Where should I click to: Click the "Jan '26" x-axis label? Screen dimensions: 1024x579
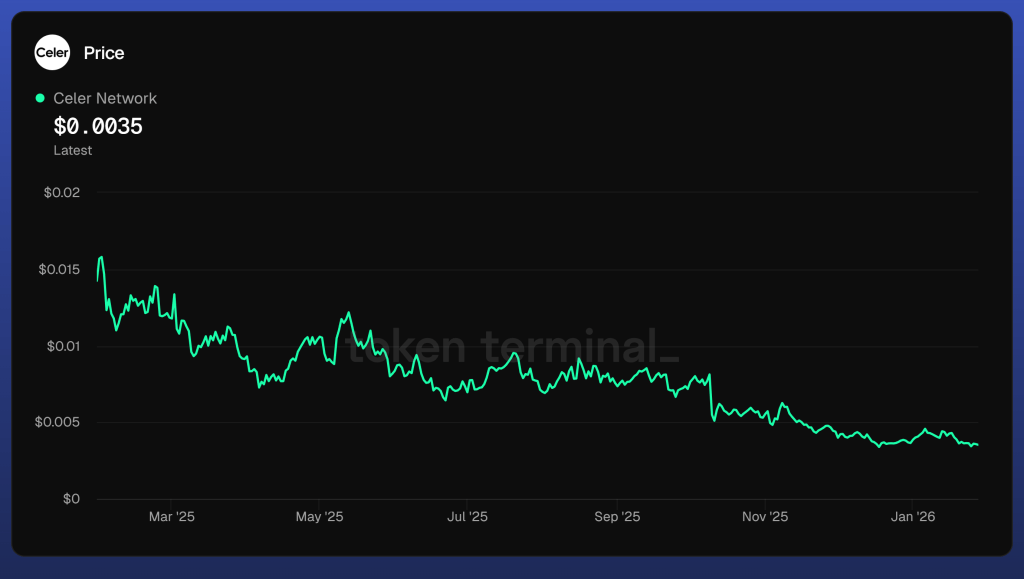913,516
